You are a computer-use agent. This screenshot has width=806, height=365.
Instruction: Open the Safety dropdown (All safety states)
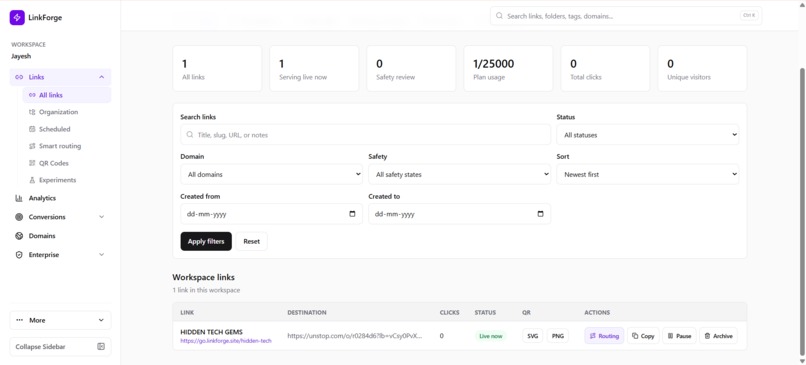(x=460, y=174)
